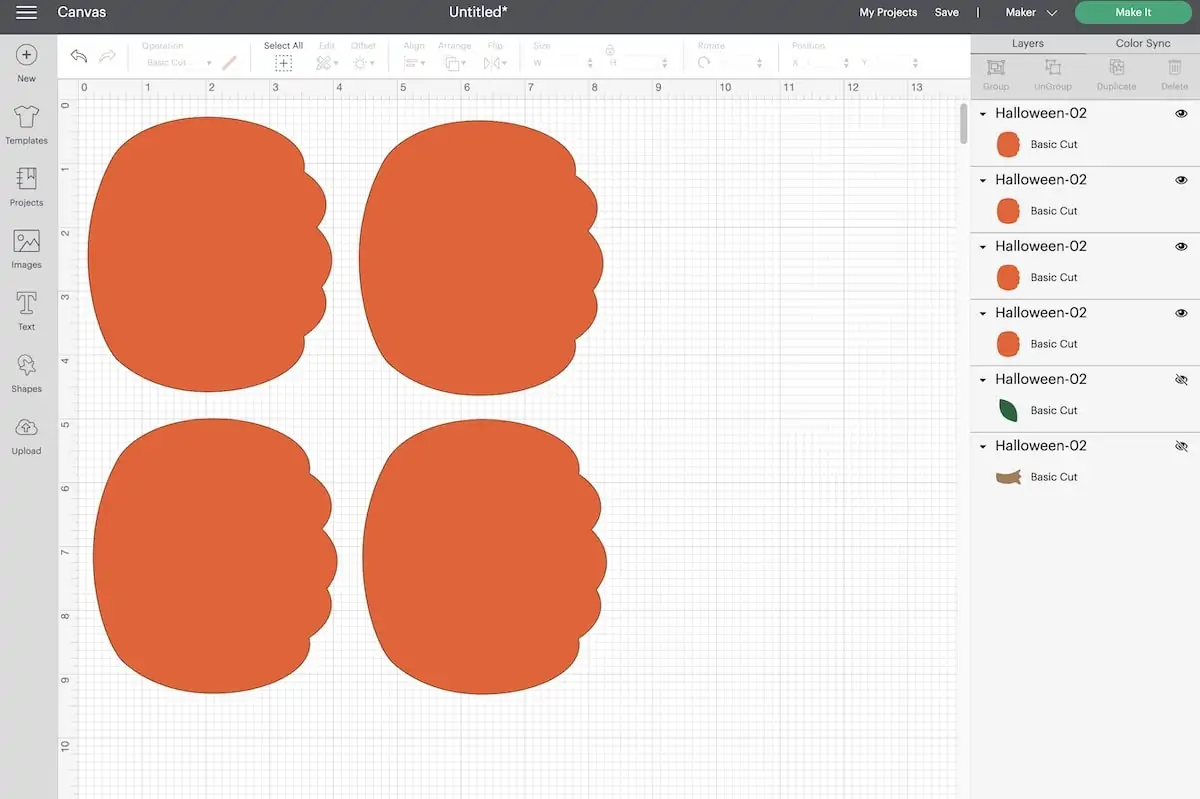Image resolution: width=1200 pixels, height=799 pixels.
Task: Click the Upload icon
Action: [x=26, y=428]
